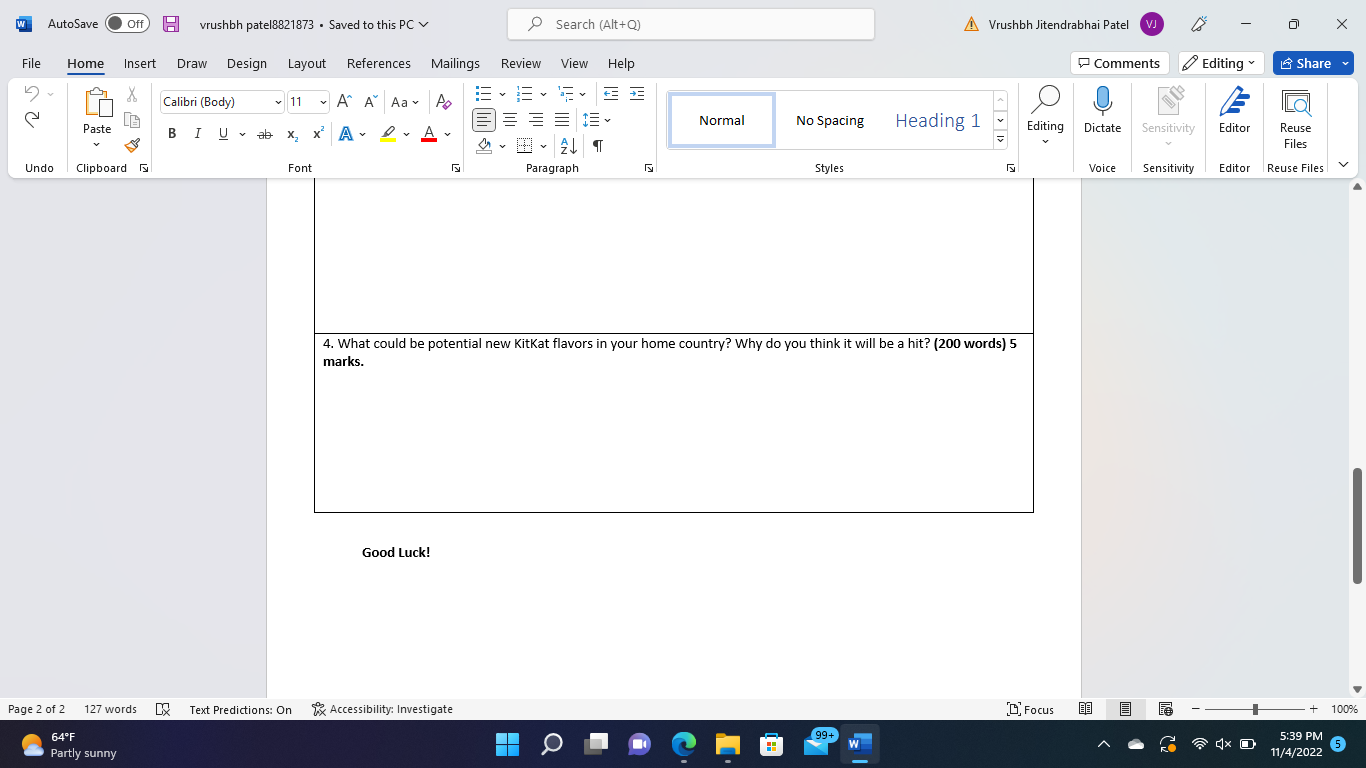
Task: Apply No Spacing style
Action: pos(830,120)
